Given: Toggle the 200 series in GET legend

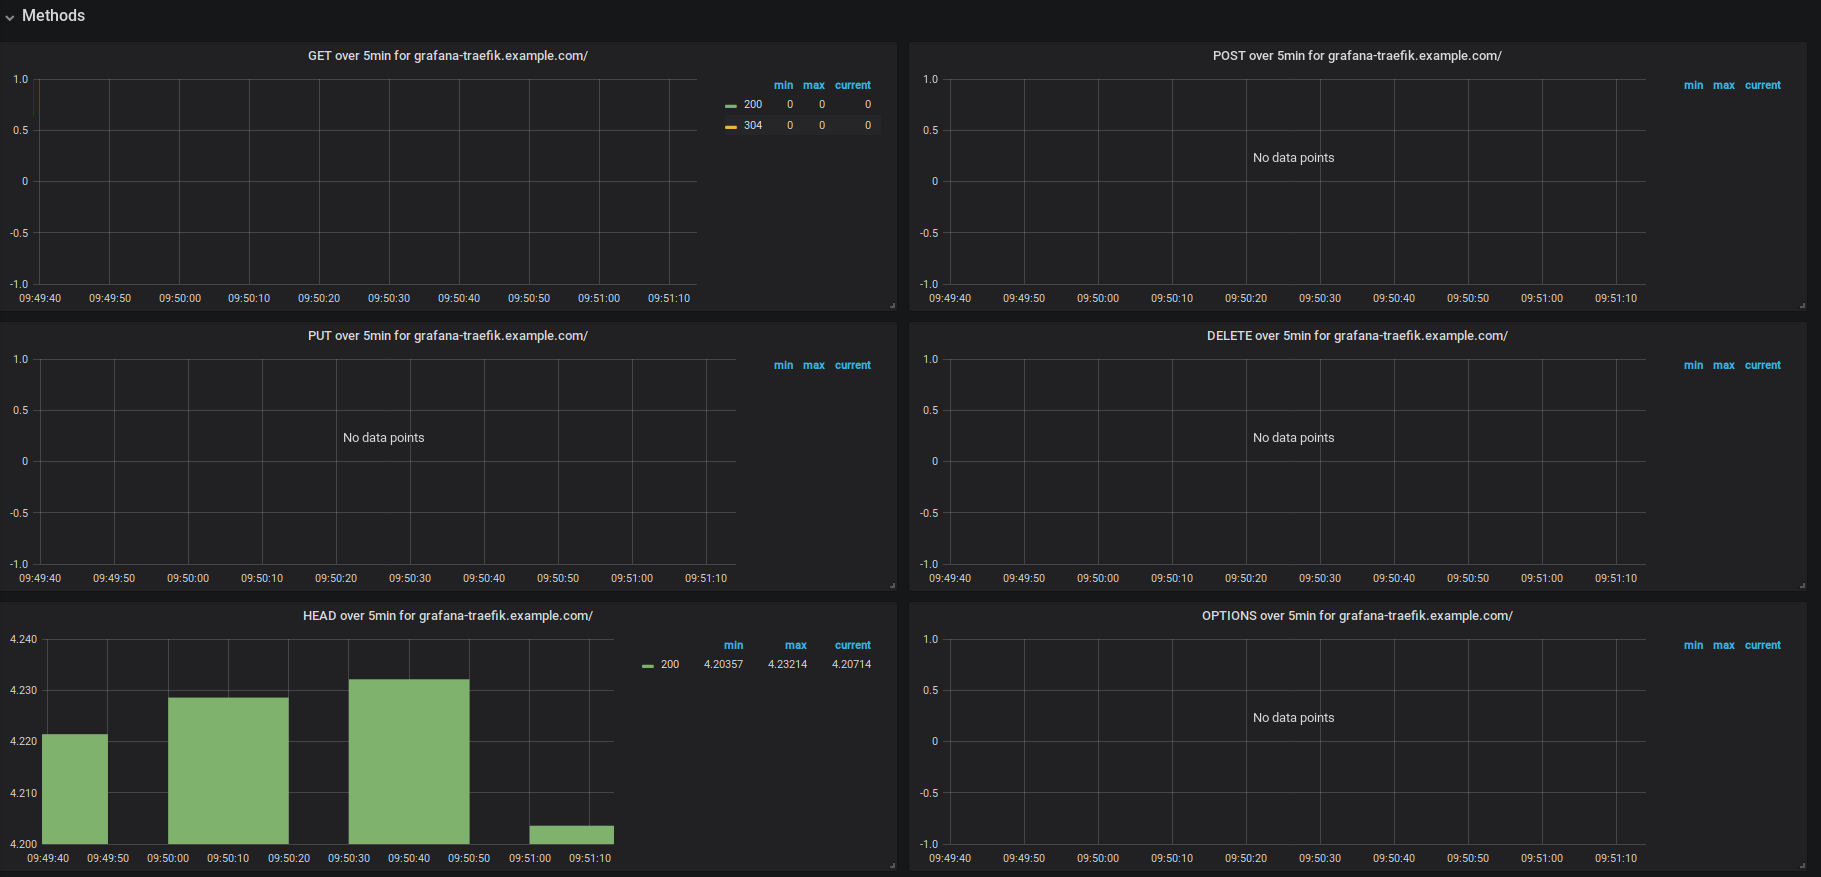Looking at the screenshot, I should point(753,105).
